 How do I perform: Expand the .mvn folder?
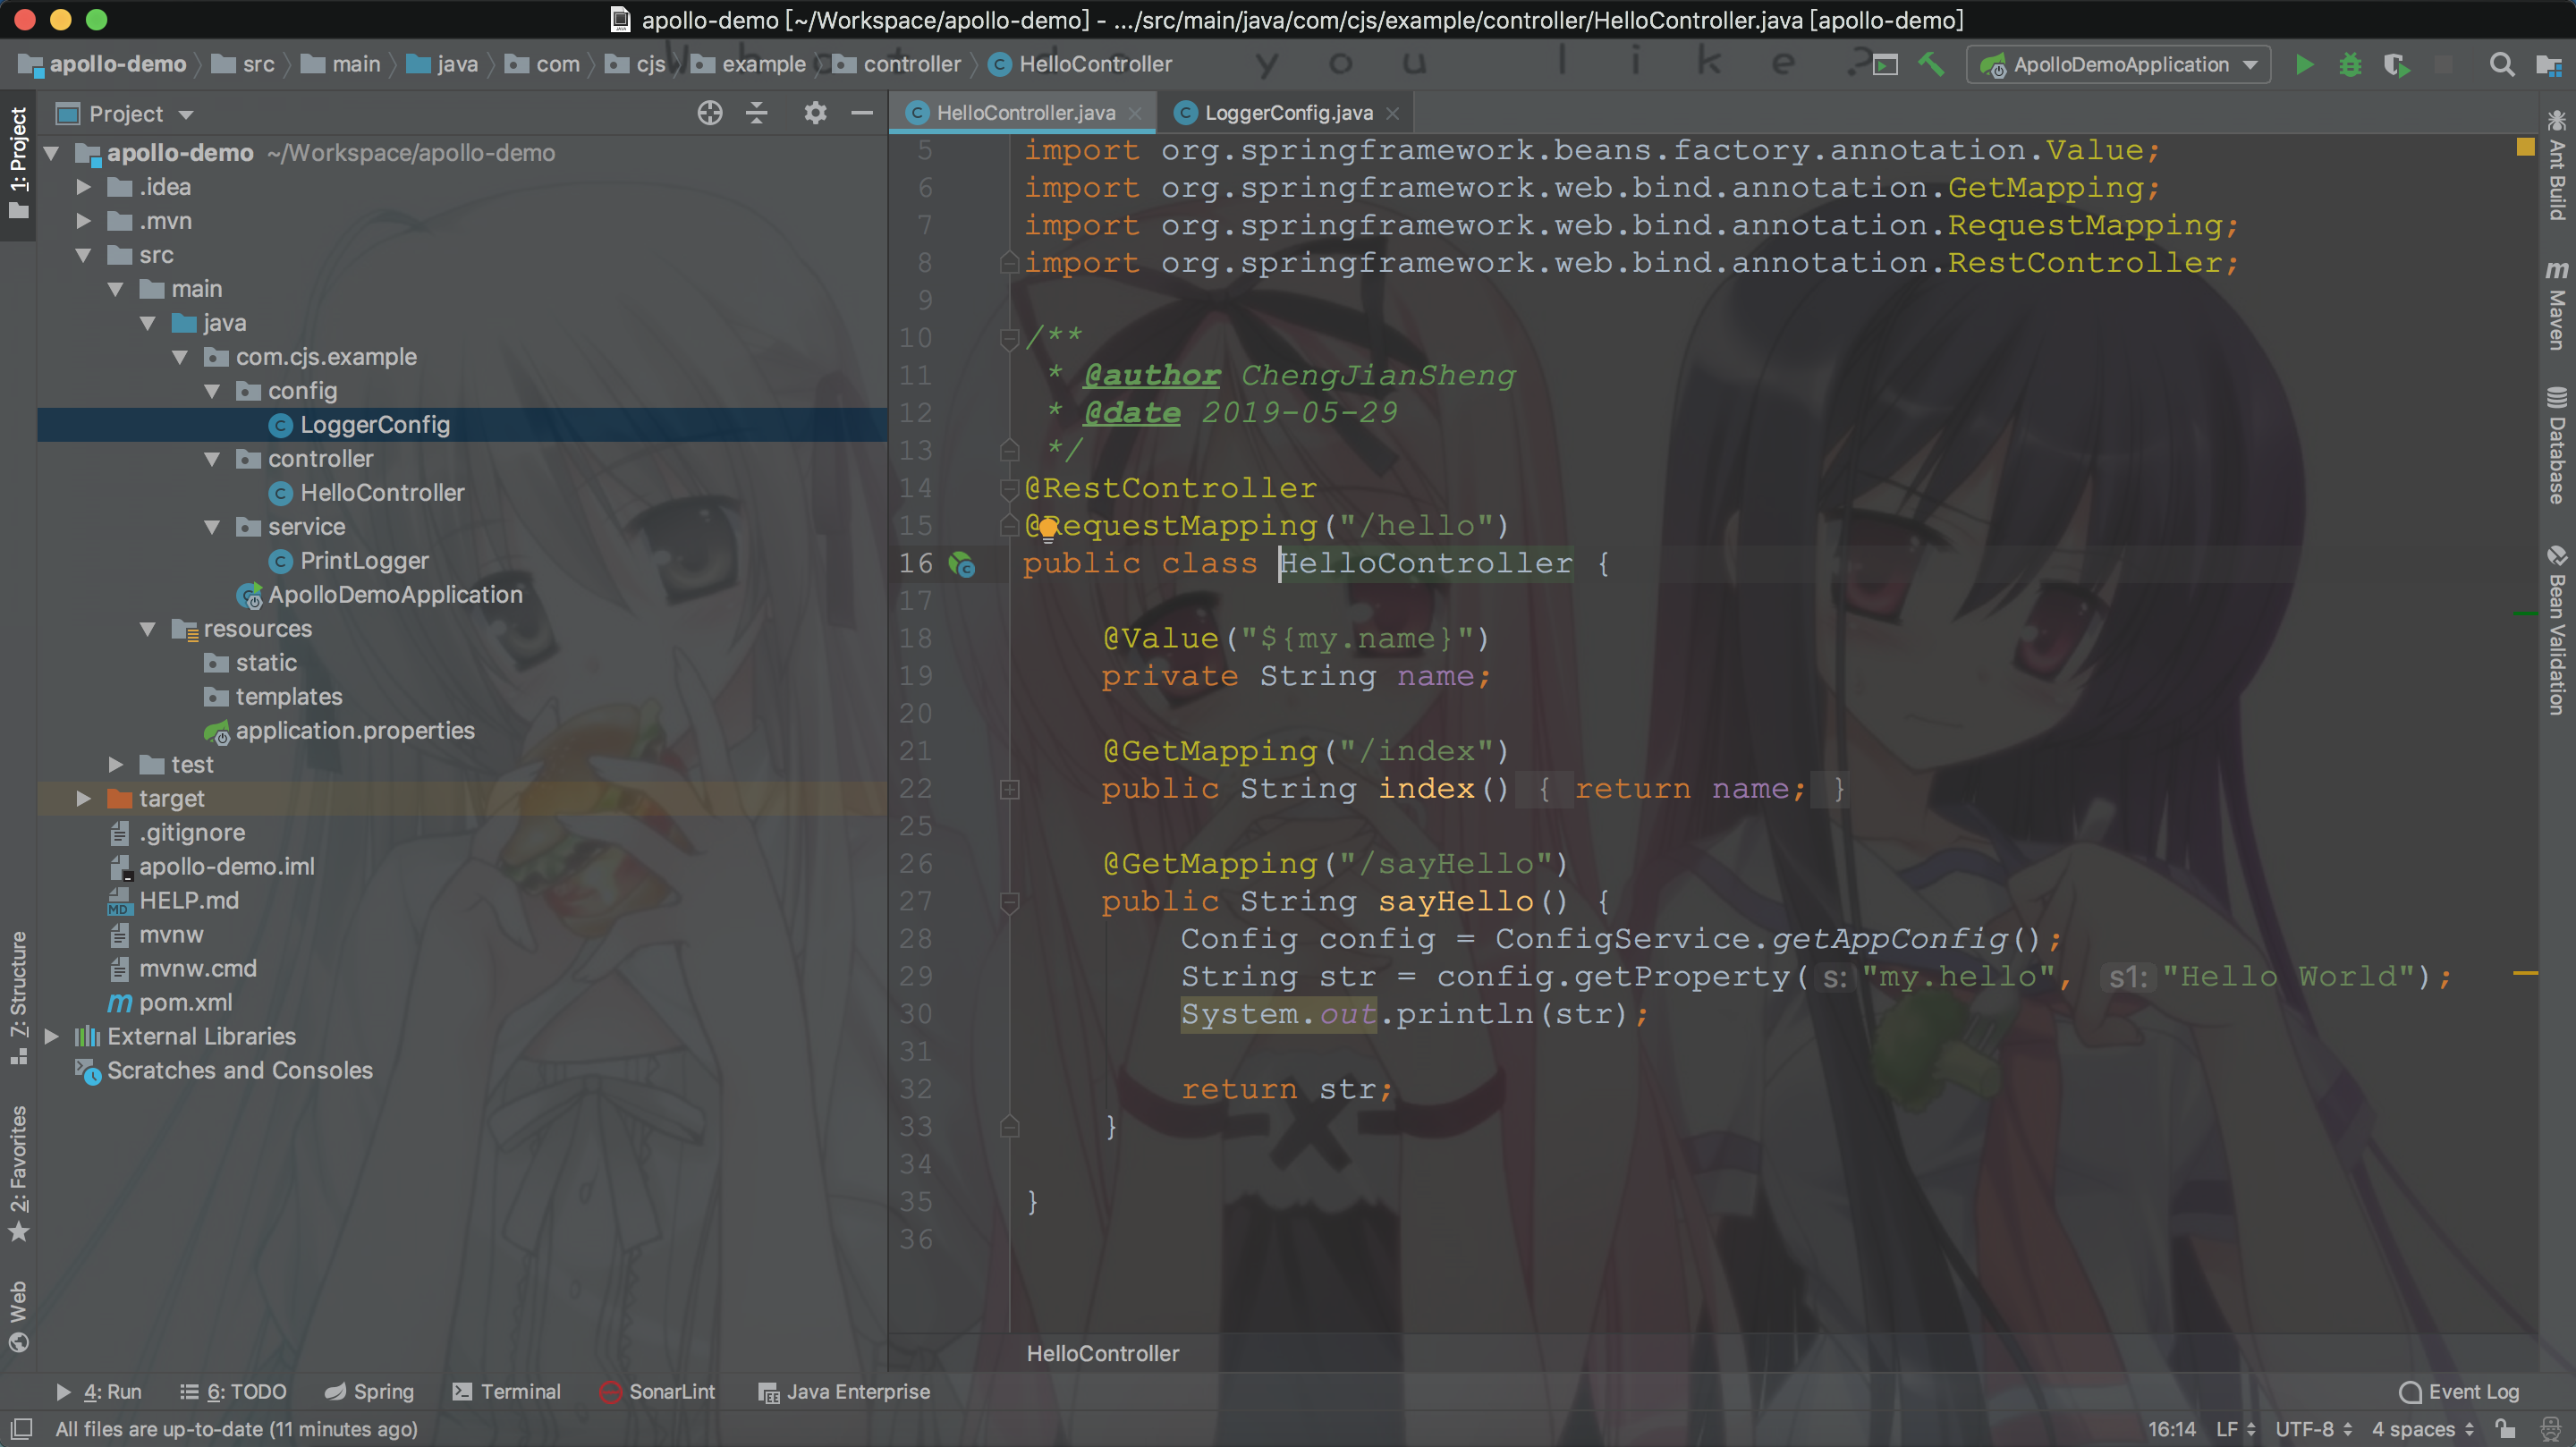click(x=84, y=221)
